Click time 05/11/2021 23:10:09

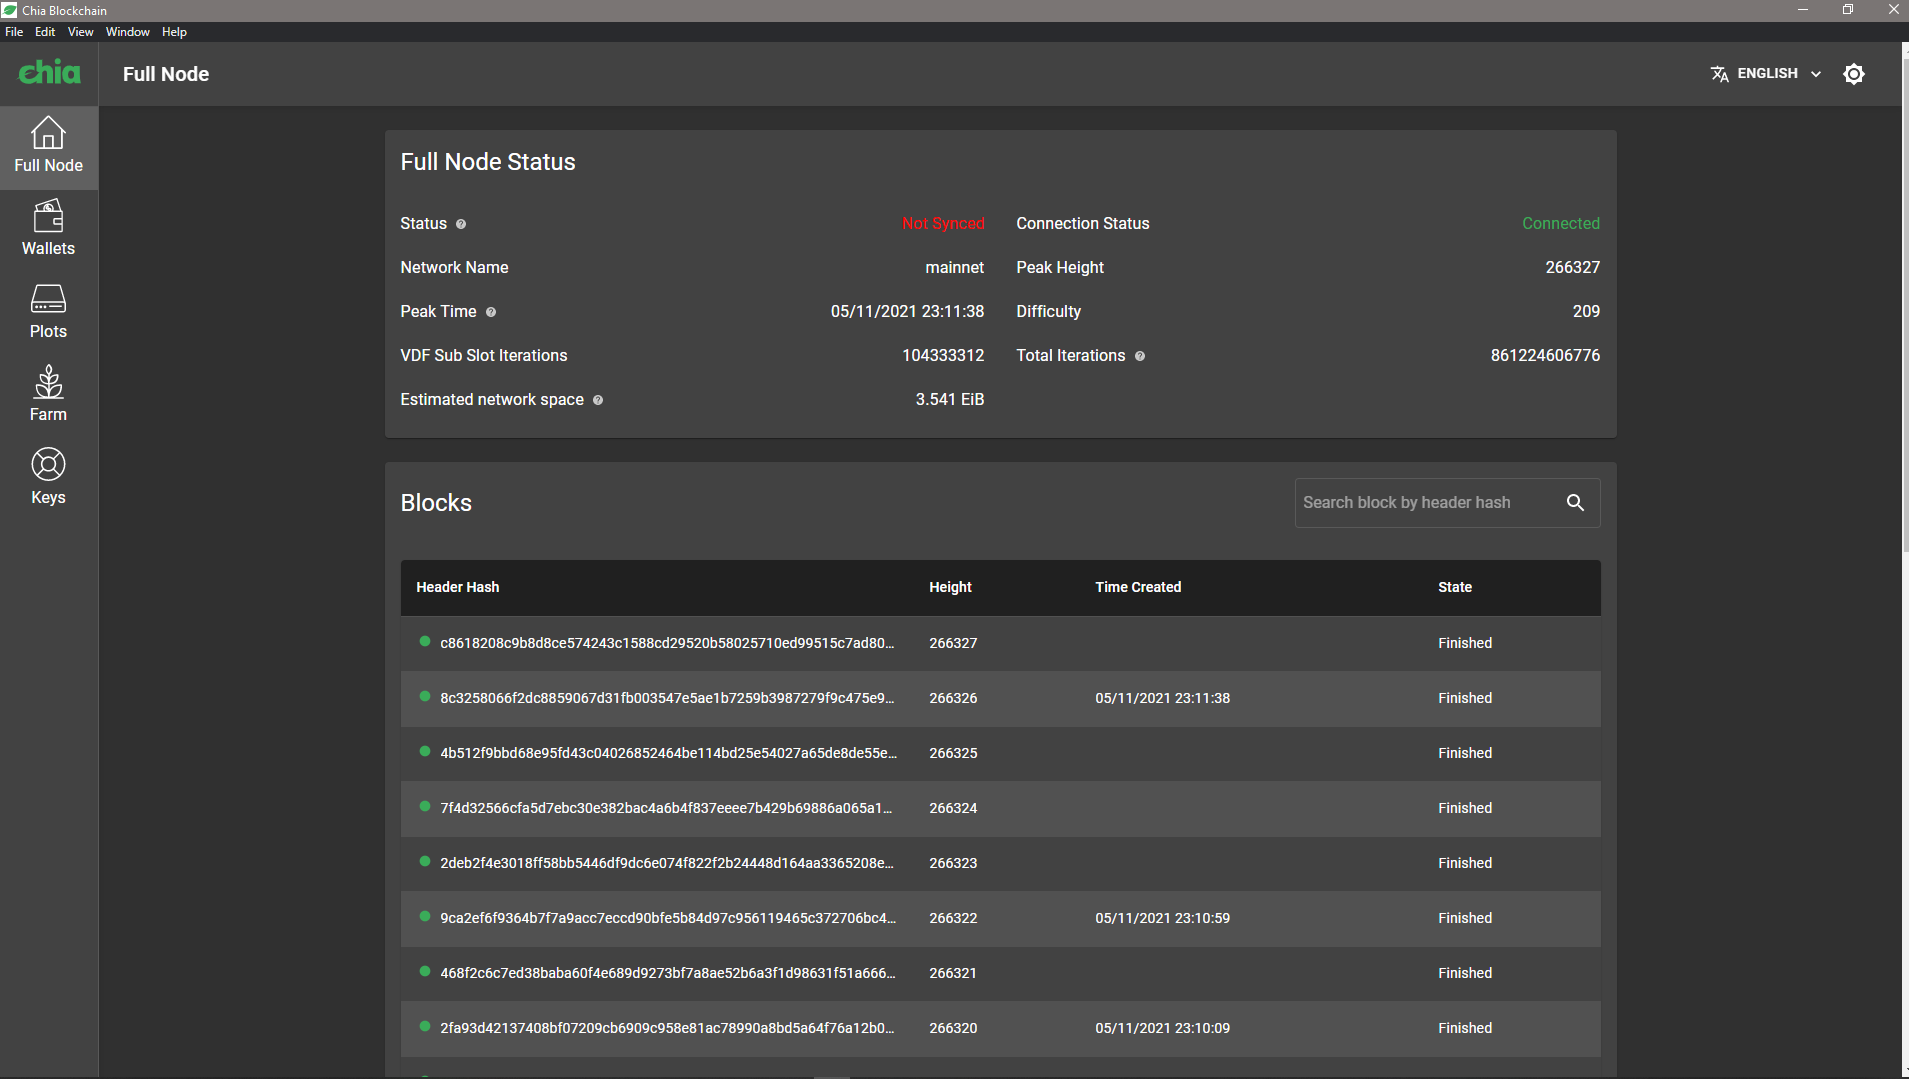1162,1028
